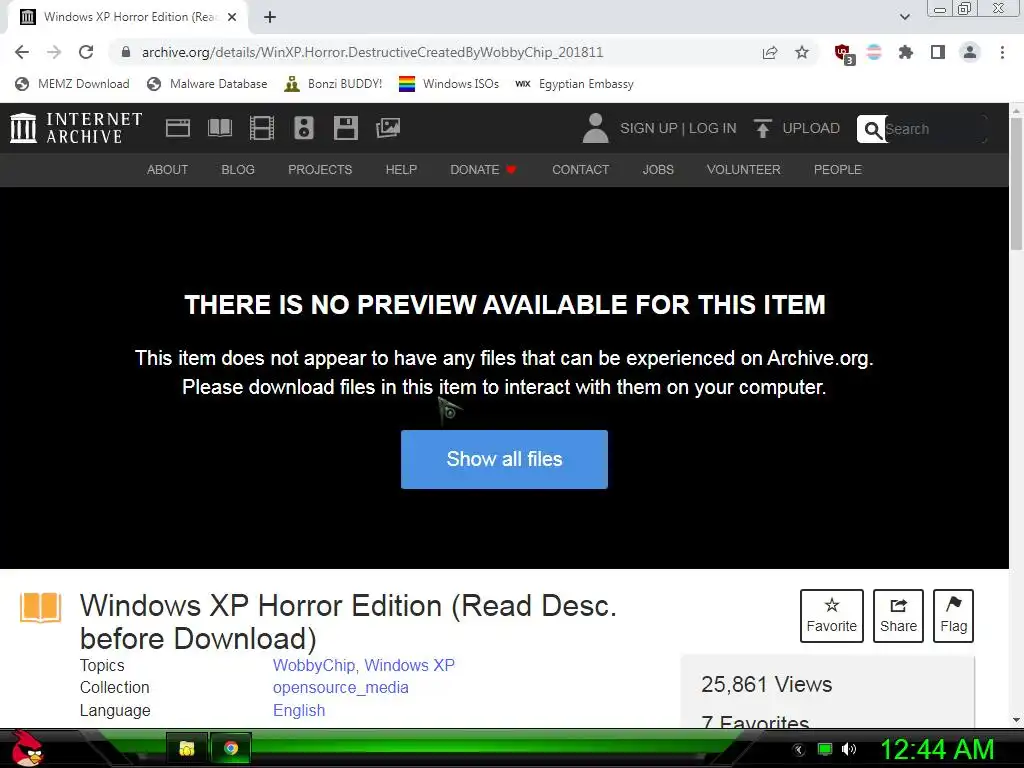Select the Windows XP Horror Edition tab
The height and width of the screenshot is (768, 1024).
coord(127,18)
